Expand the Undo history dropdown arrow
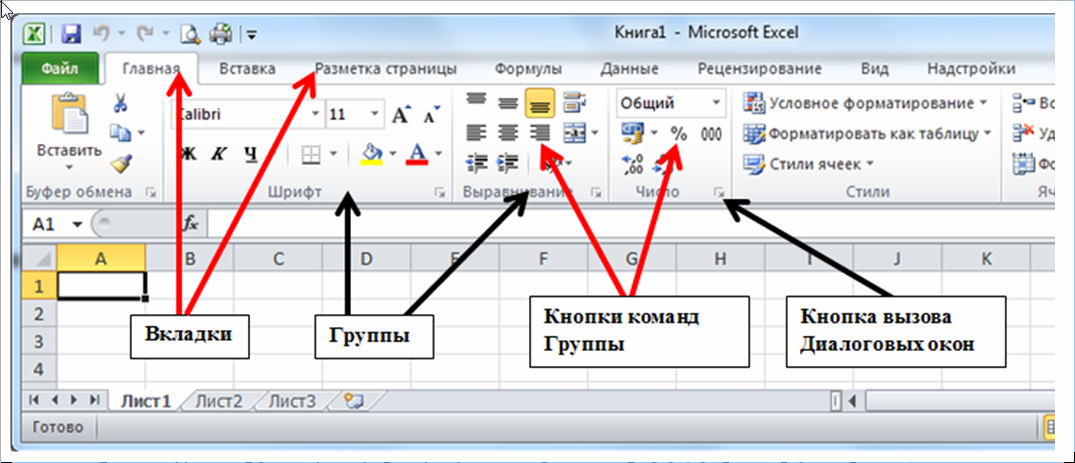 [x=121, y=33]
